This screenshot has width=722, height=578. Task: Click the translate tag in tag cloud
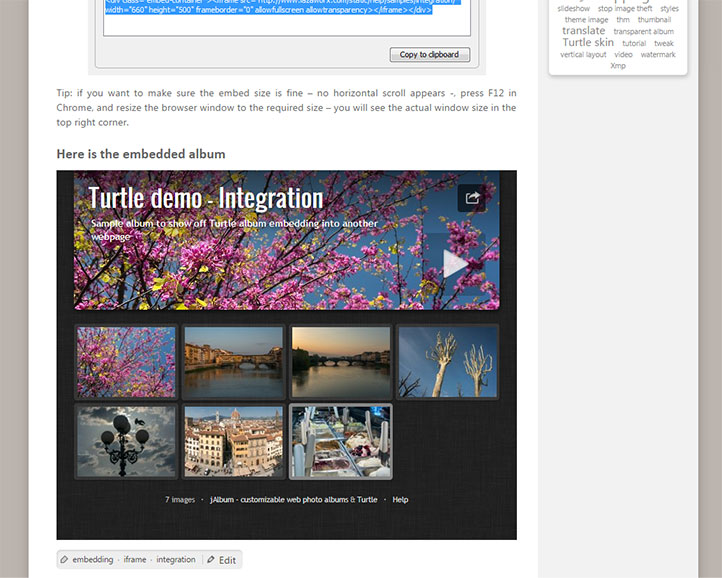tap(583, 31)
